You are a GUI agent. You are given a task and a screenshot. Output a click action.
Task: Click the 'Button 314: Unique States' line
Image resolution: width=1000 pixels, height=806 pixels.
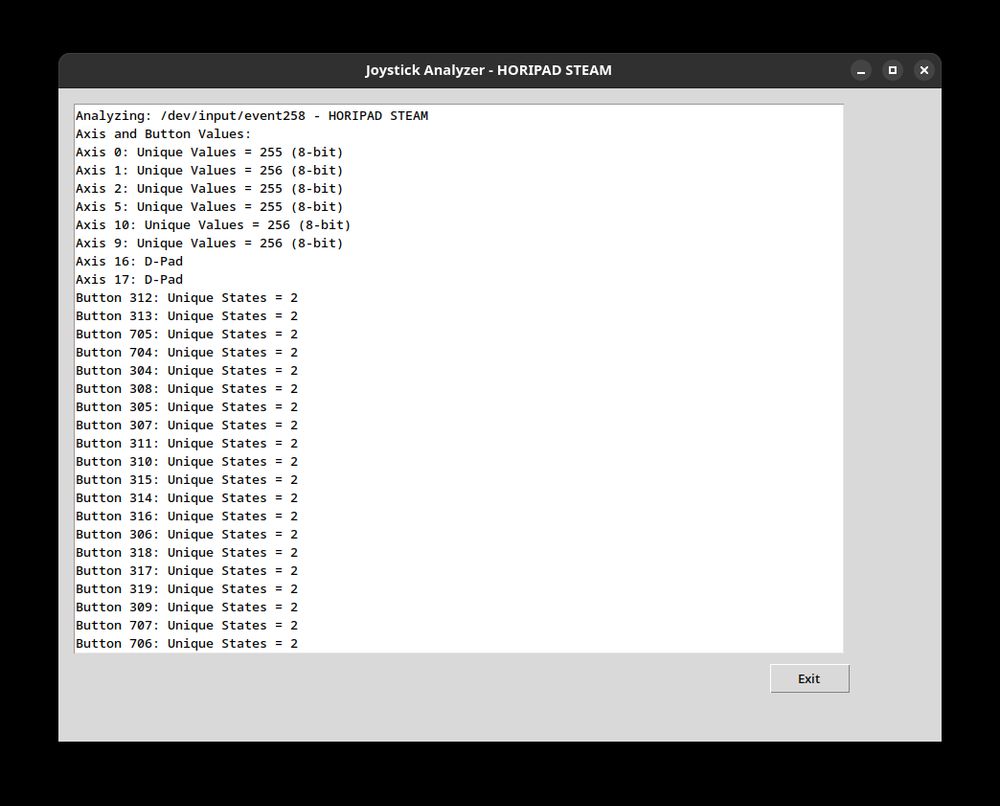(187, 497)
